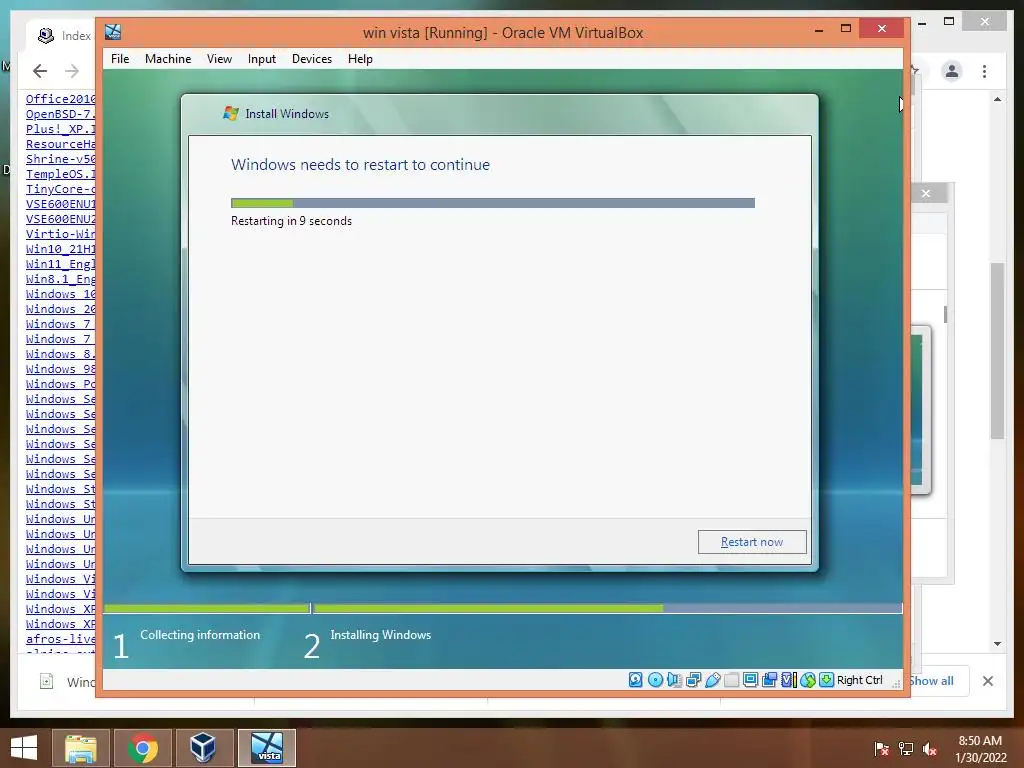This screenshot has height=768, width=1024.
Task: Click Chrome's forward navigation arrow
Action: coord(72,71)
